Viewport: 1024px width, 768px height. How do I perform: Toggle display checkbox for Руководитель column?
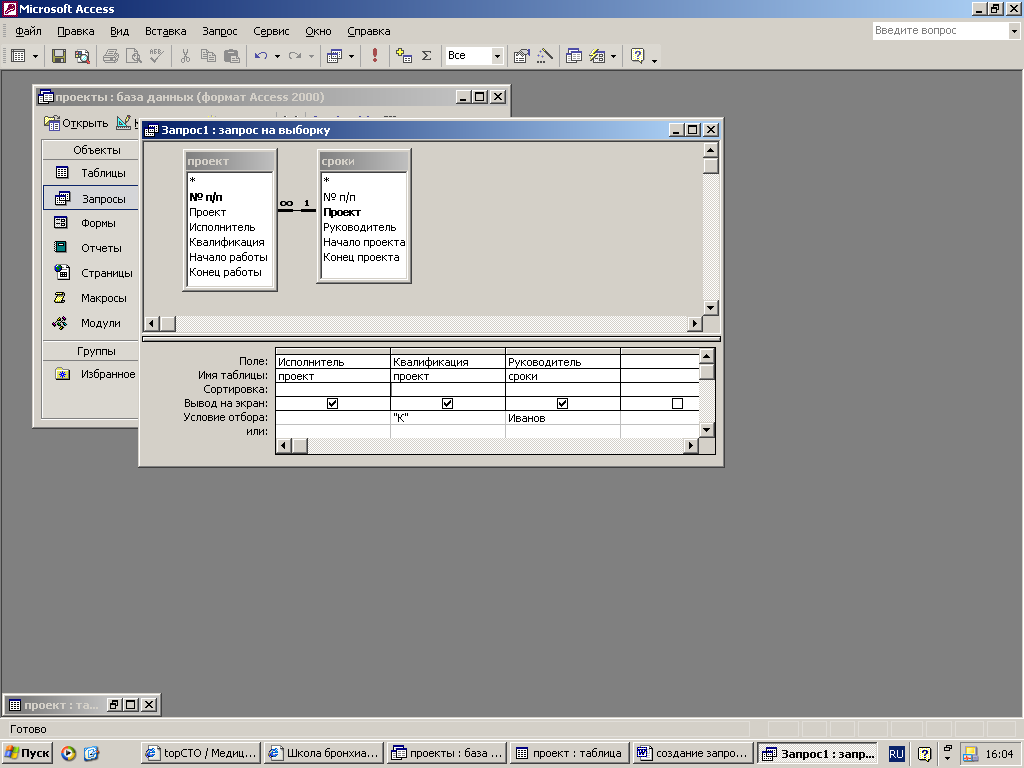point(562,404)
